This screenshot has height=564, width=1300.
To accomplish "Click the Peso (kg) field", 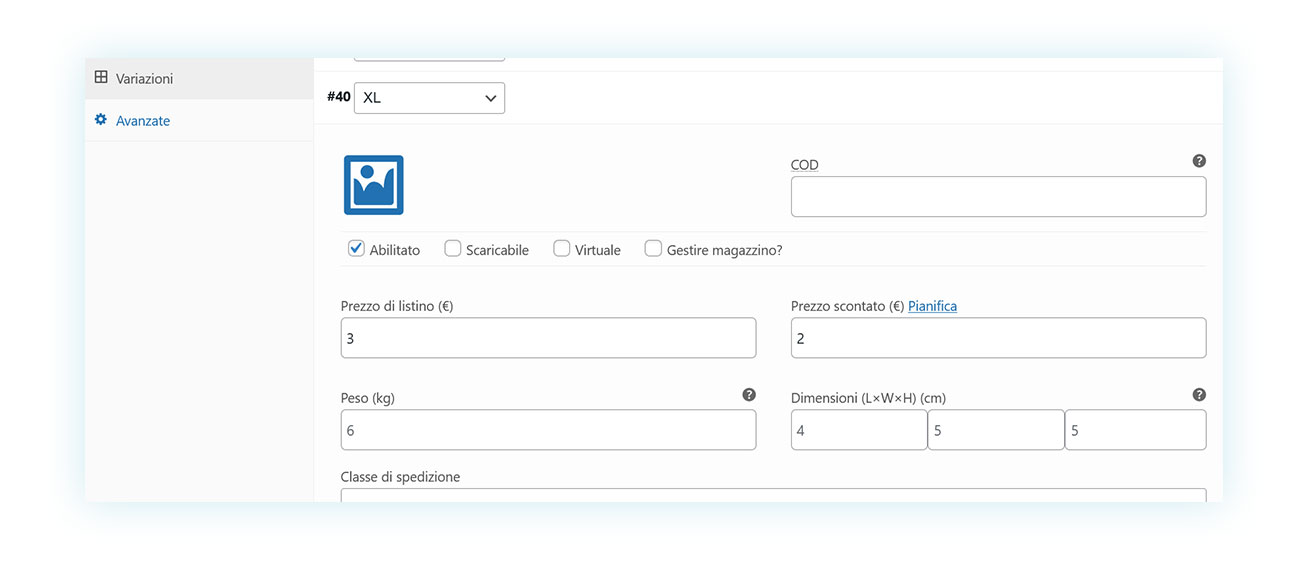I will point(548,430).
